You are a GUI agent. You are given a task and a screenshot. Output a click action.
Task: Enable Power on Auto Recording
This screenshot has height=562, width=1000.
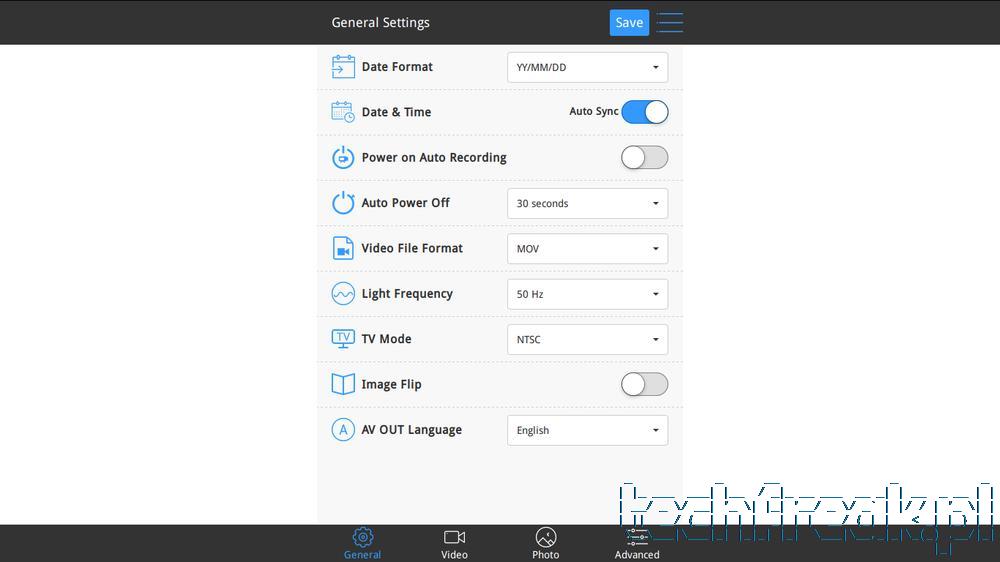(x=645, y=158)
